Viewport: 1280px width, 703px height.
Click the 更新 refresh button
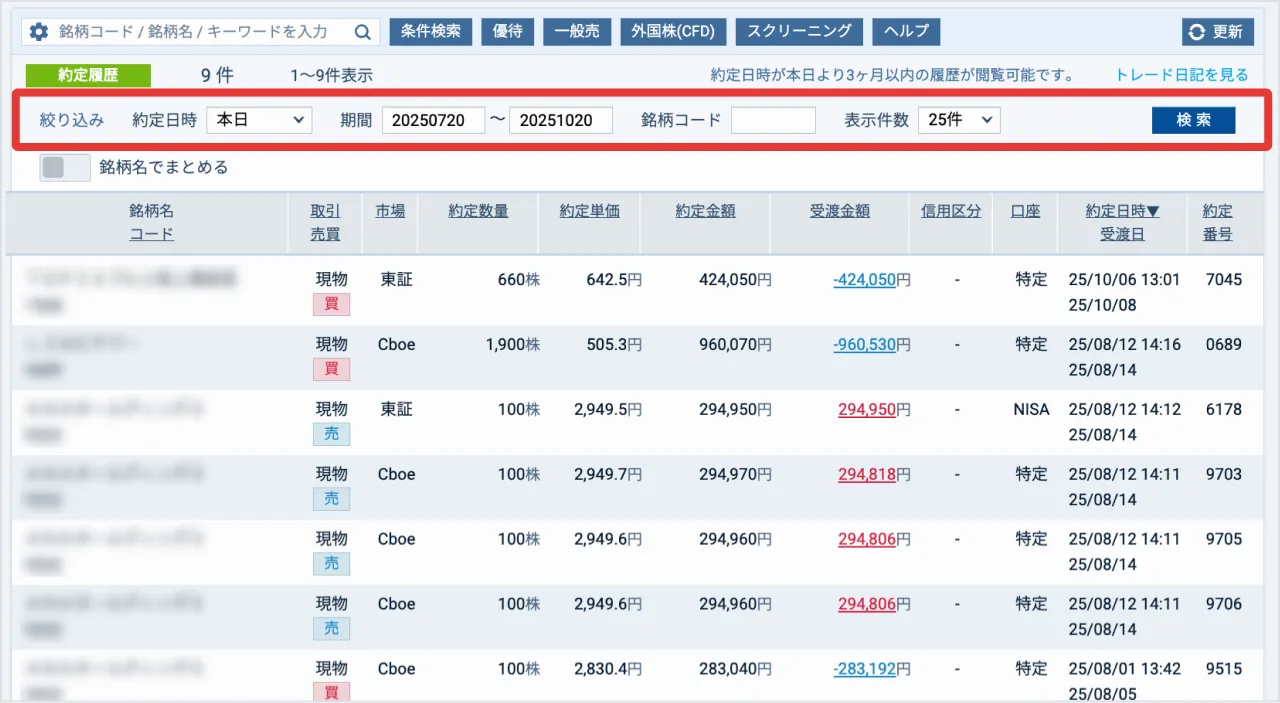click(x=1216, y=32)
